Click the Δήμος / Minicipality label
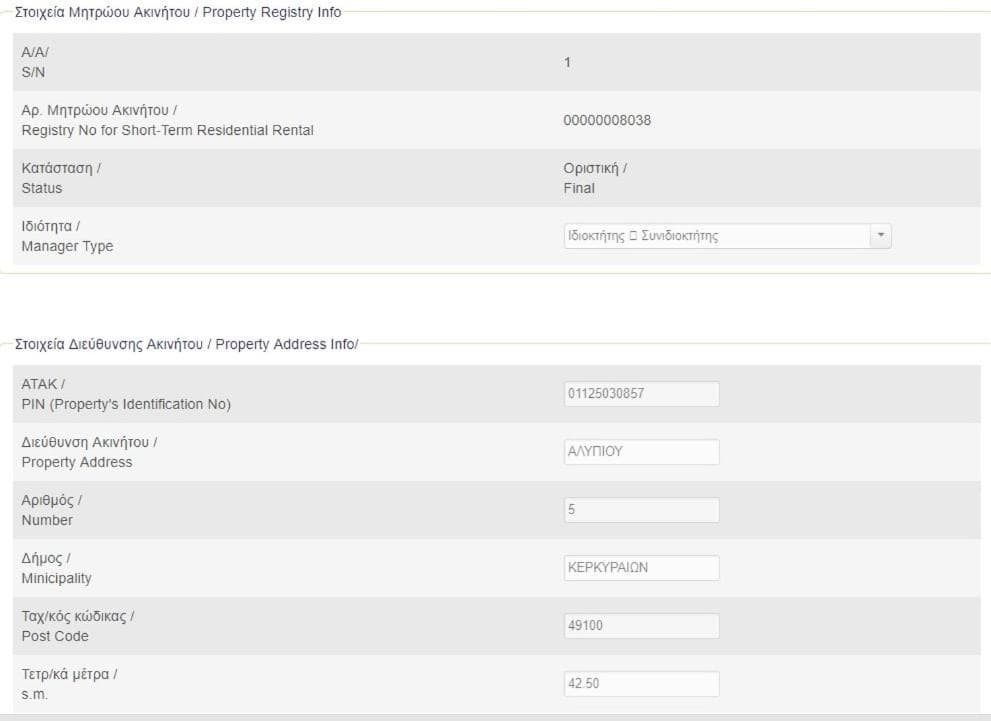The height and width of the screenshot is (721, 991). click(56, 568)
